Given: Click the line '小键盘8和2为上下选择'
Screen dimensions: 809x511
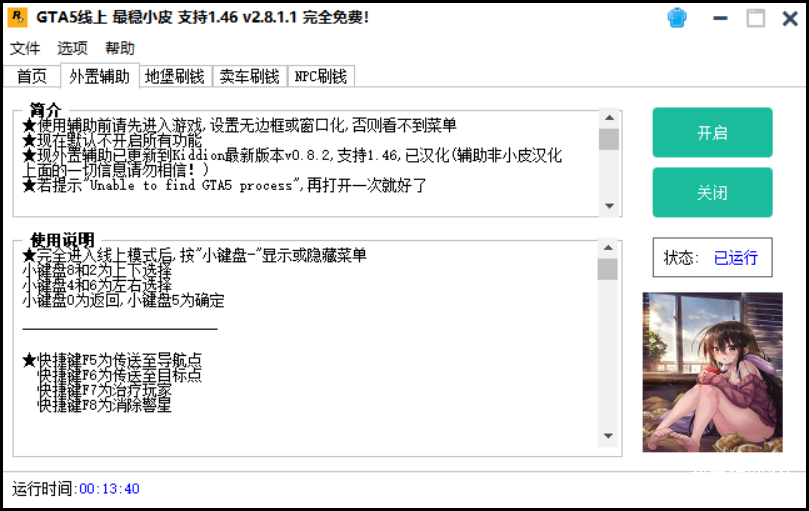Looking at the screenshot, I should click(x=97, y=270).
